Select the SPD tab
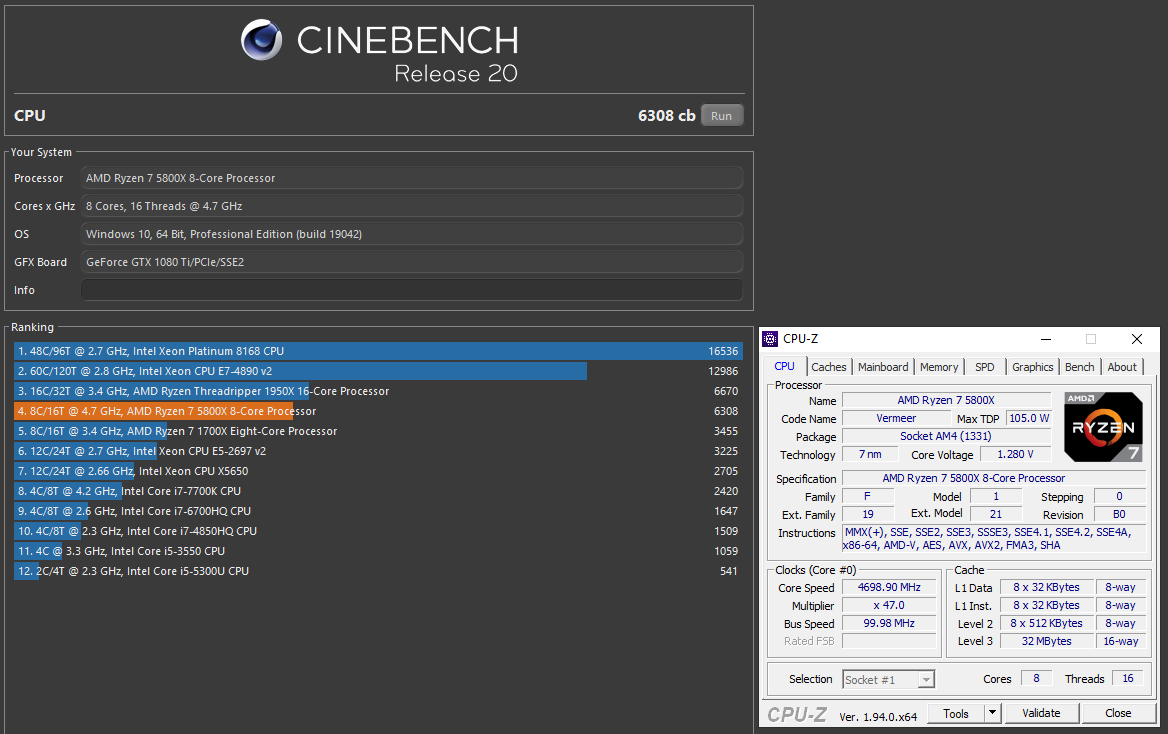This screenshot has width=1168, height=734. [x=984, y=367]
